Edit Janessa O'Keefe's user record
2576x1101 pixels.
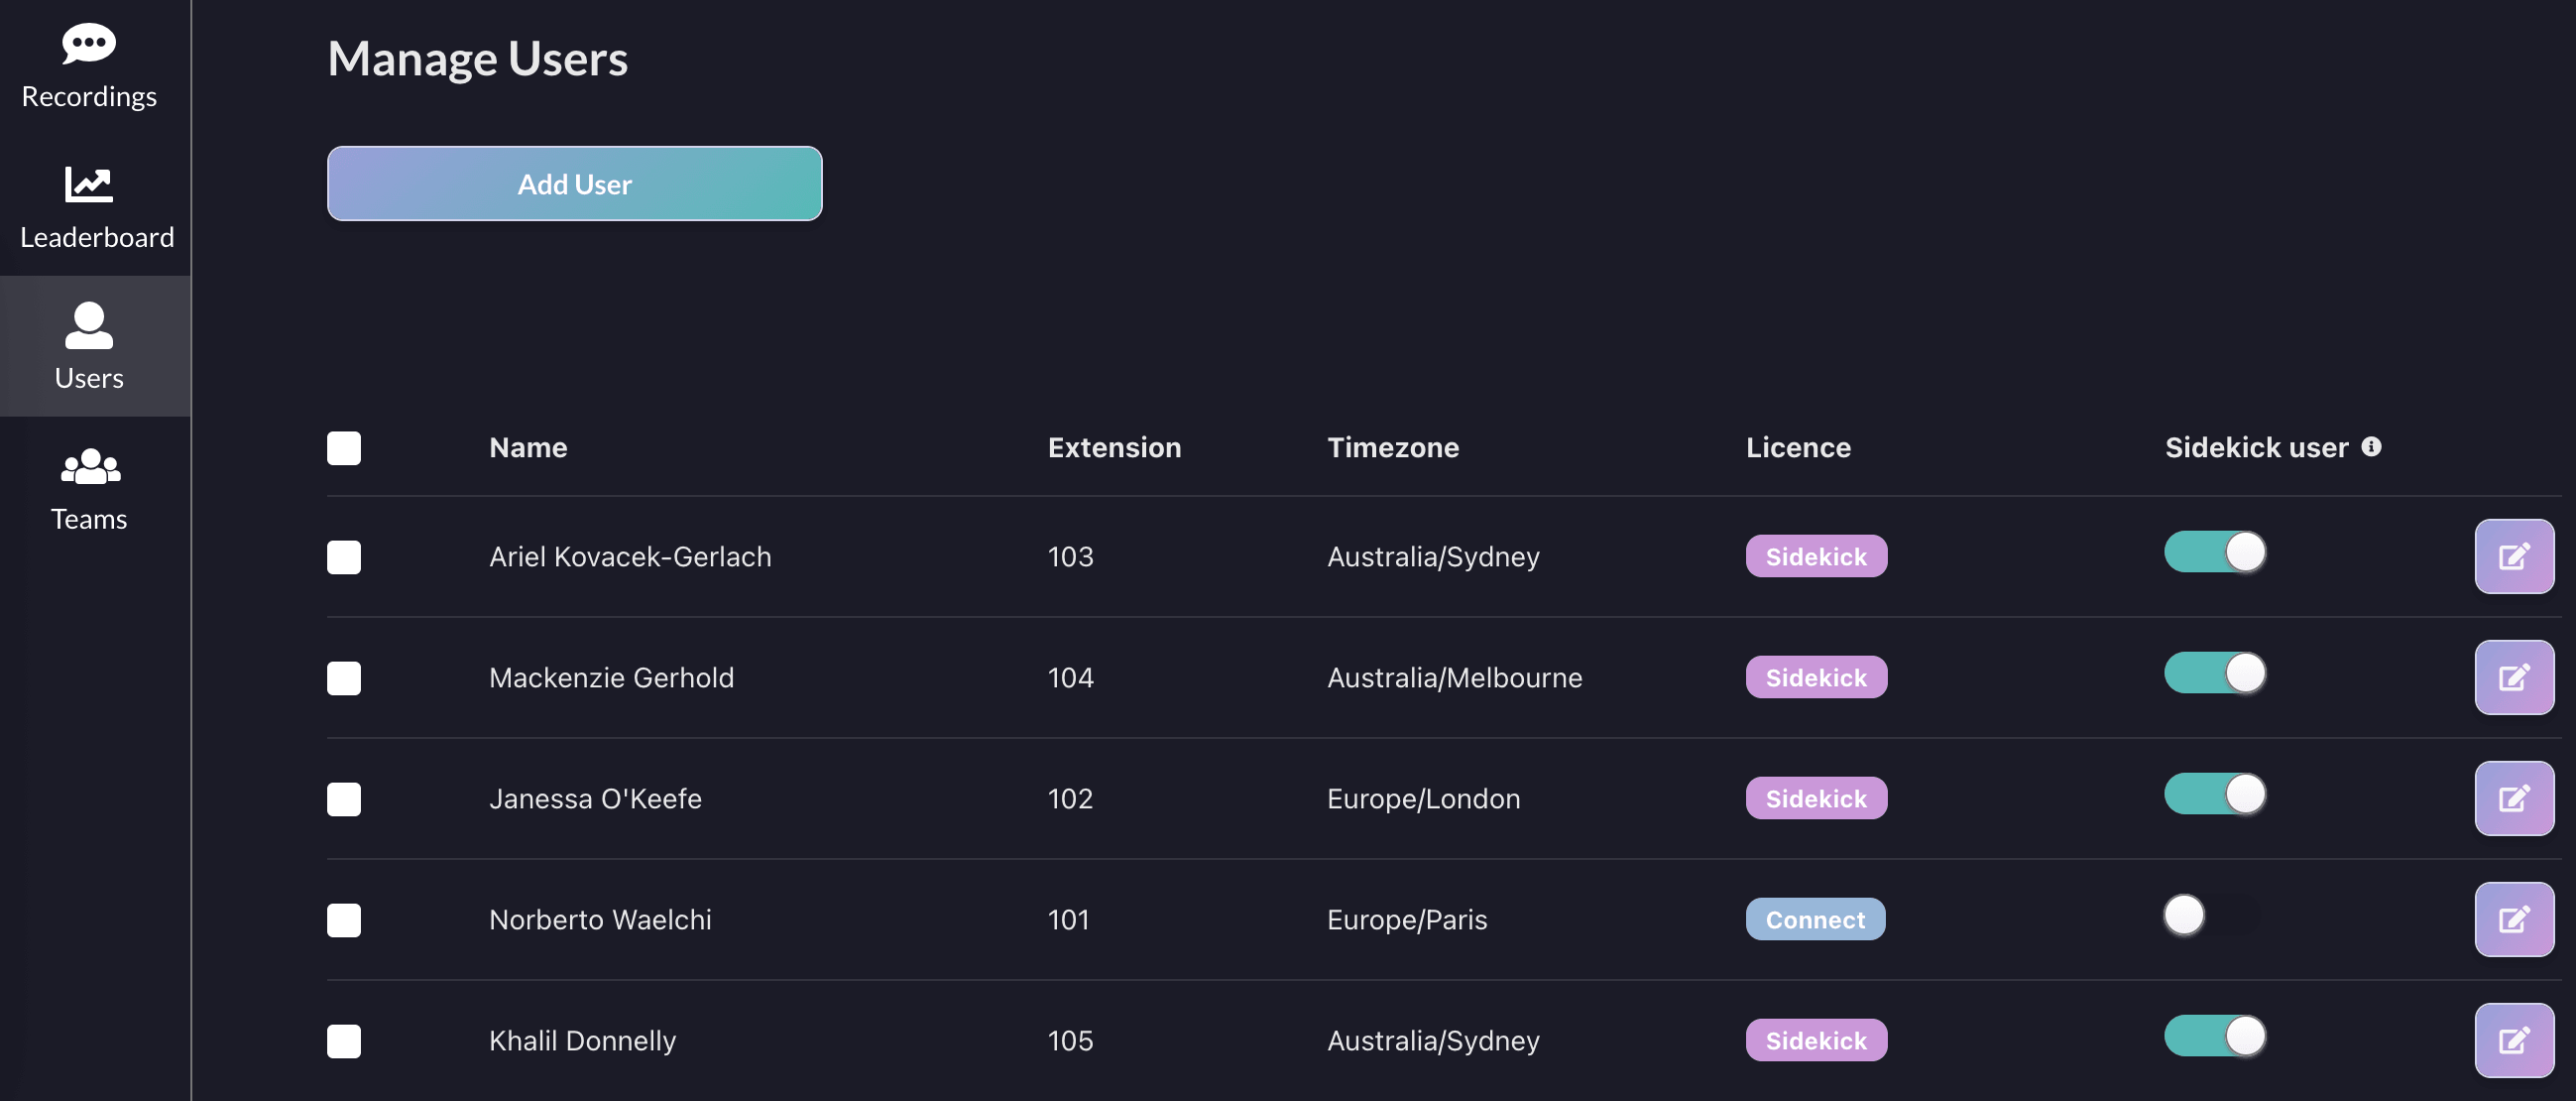(x=2513, y=798)
